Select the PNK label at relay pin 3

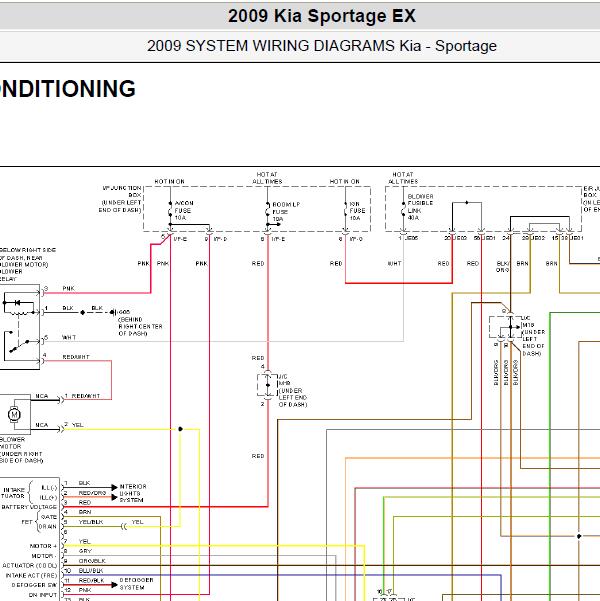[x=68, y=289]
